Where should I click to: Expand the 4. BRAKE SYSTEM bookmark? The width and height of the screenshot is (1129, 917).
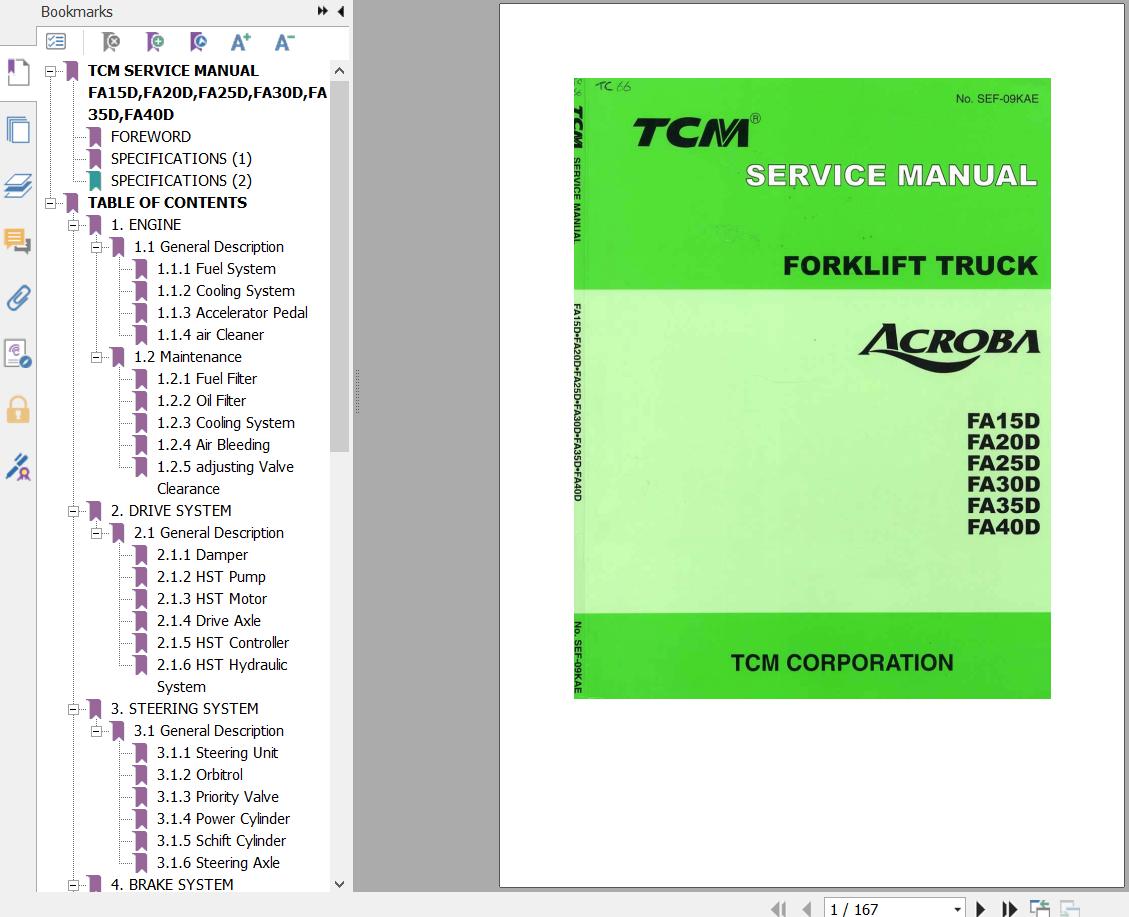click(x=73, y=885)
